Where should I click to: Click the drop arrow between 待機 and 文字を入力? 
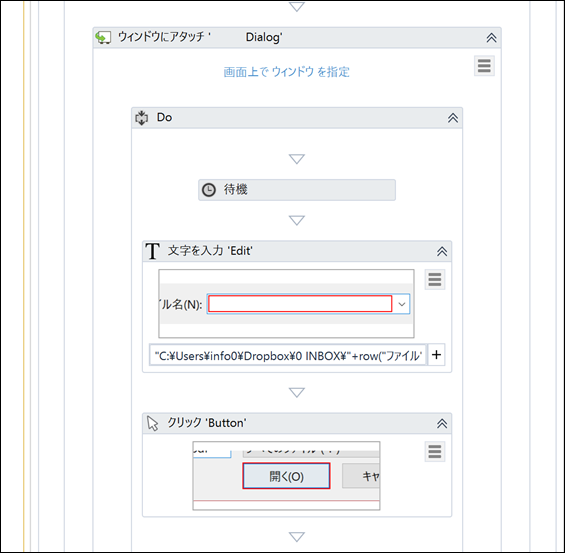click(297, 220)
